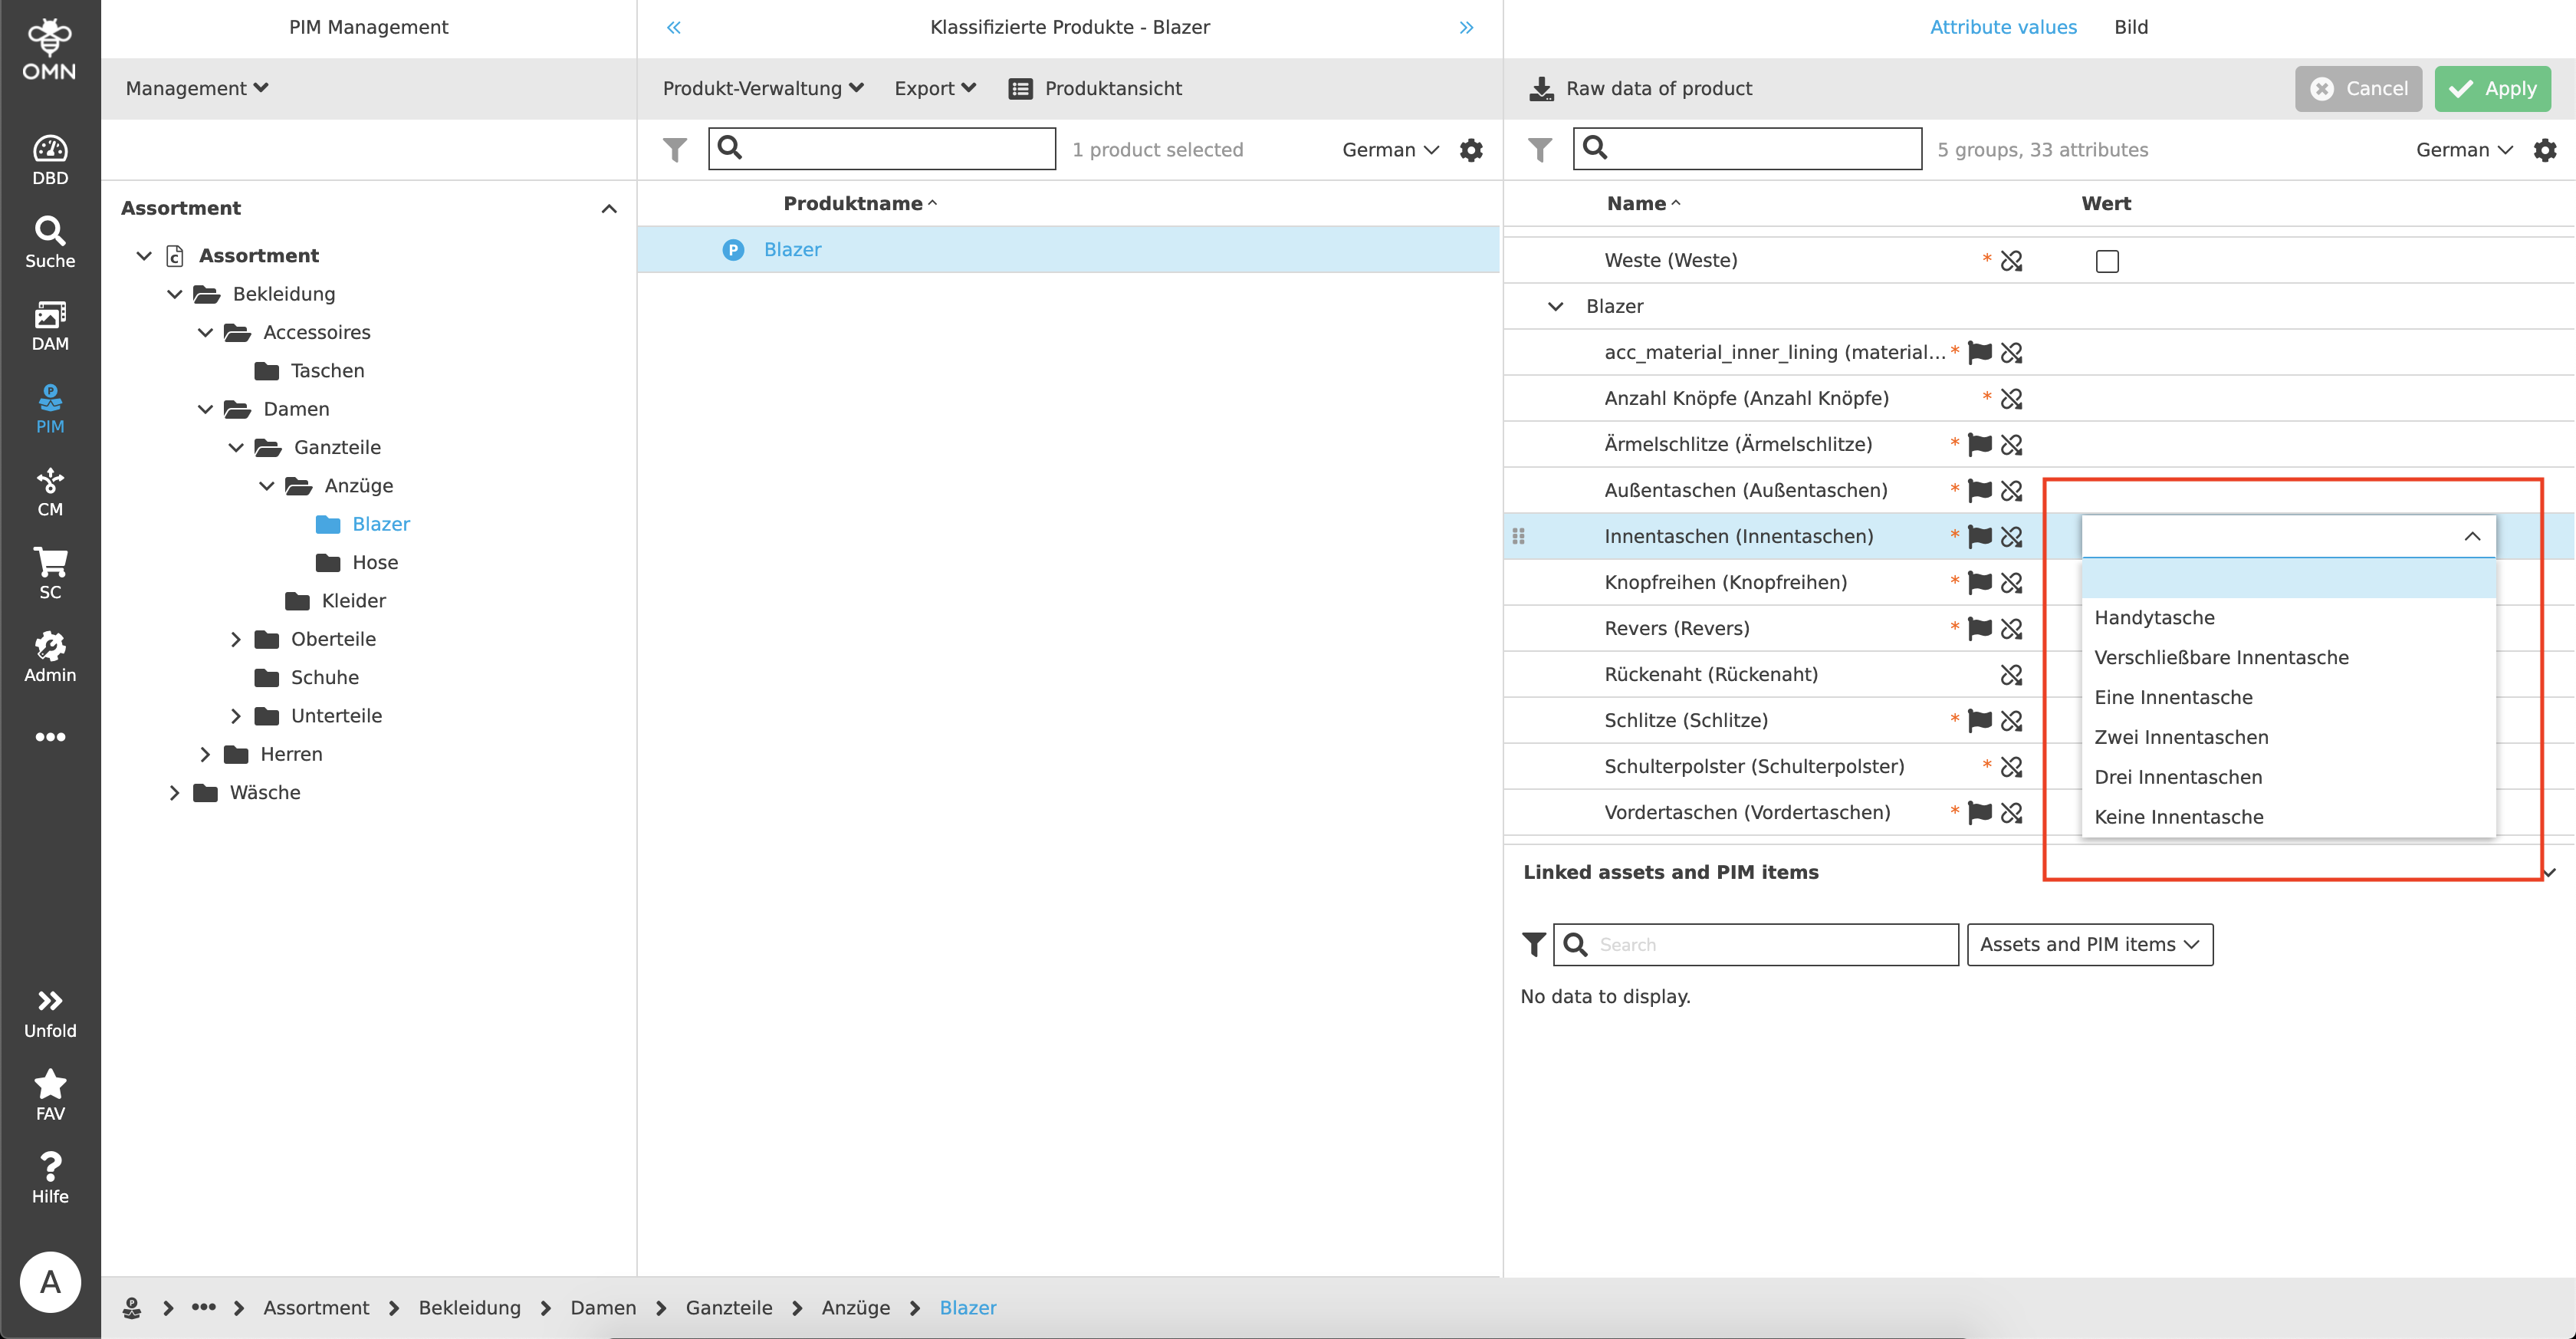Switch to the Bild tab

(x=2130, y=27)
